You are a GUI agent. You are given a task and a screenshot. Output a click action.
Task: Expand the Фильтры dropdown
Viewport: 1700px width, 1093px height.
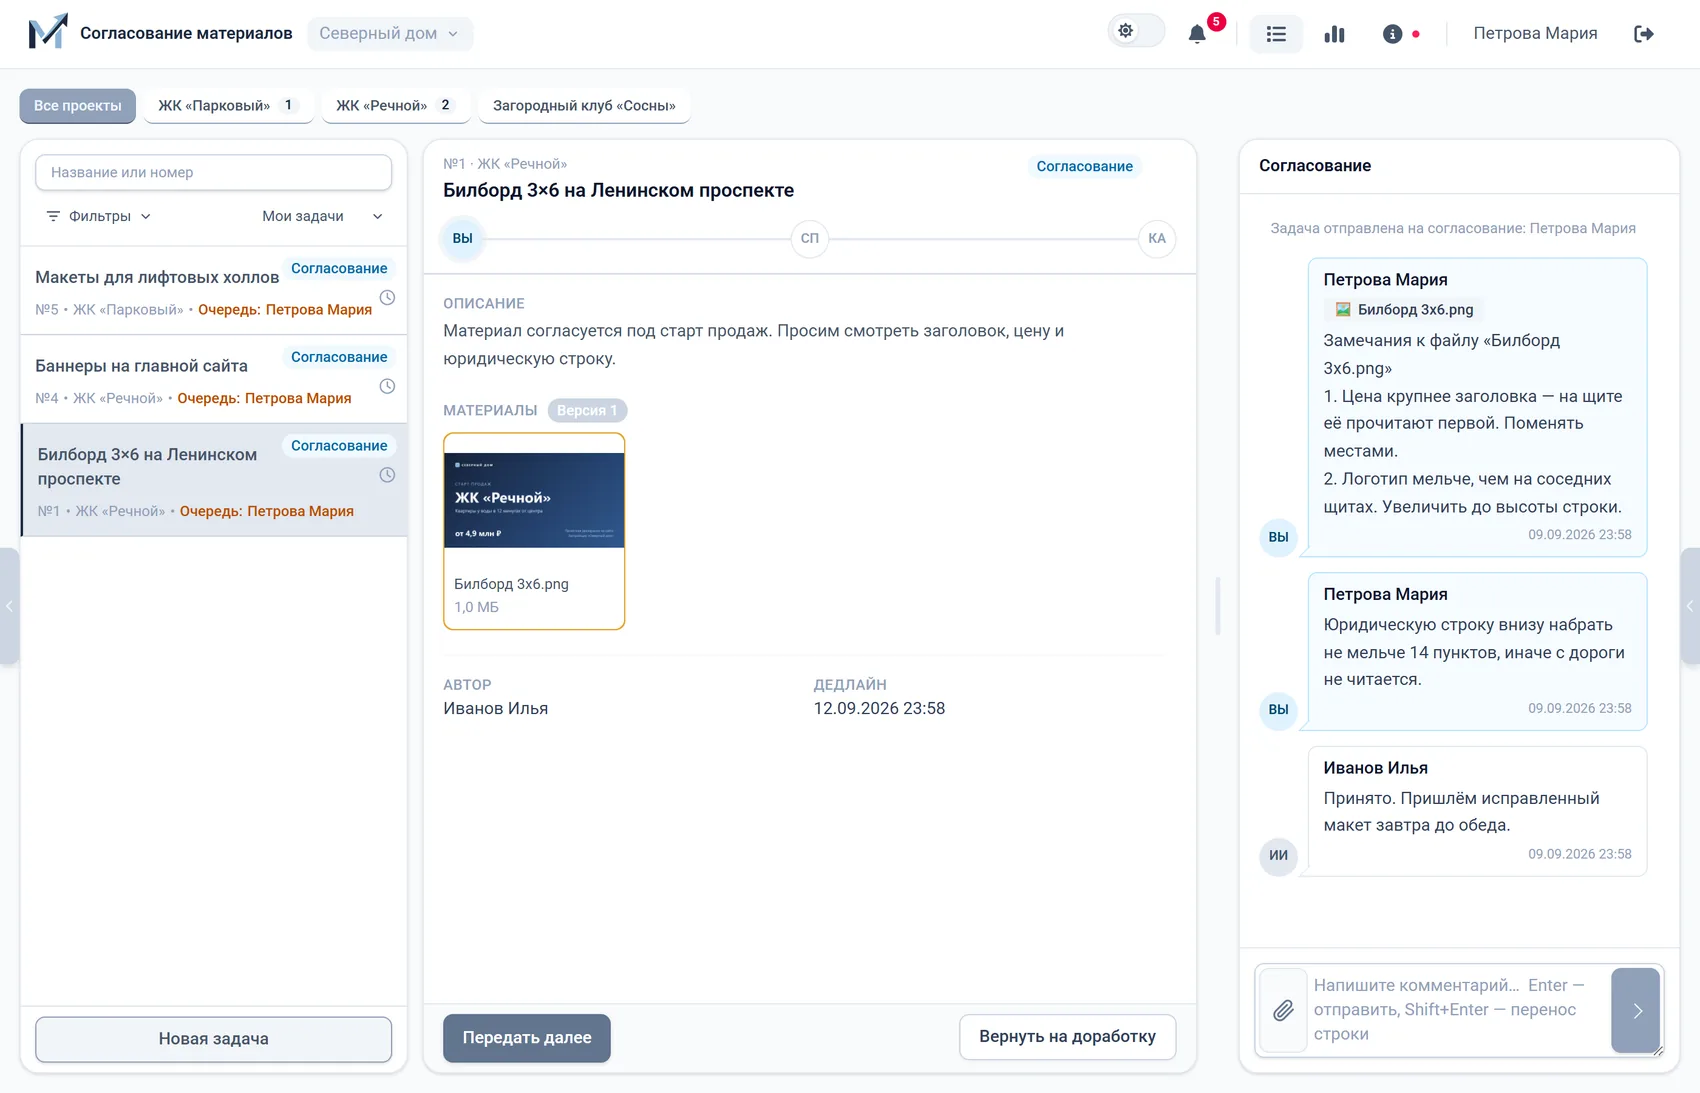99,216
